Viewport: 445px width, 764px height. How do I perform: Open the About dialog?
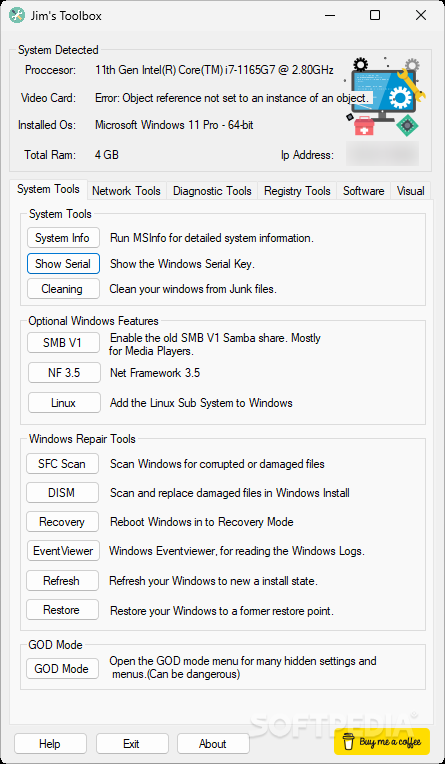(x=213, y=744)
